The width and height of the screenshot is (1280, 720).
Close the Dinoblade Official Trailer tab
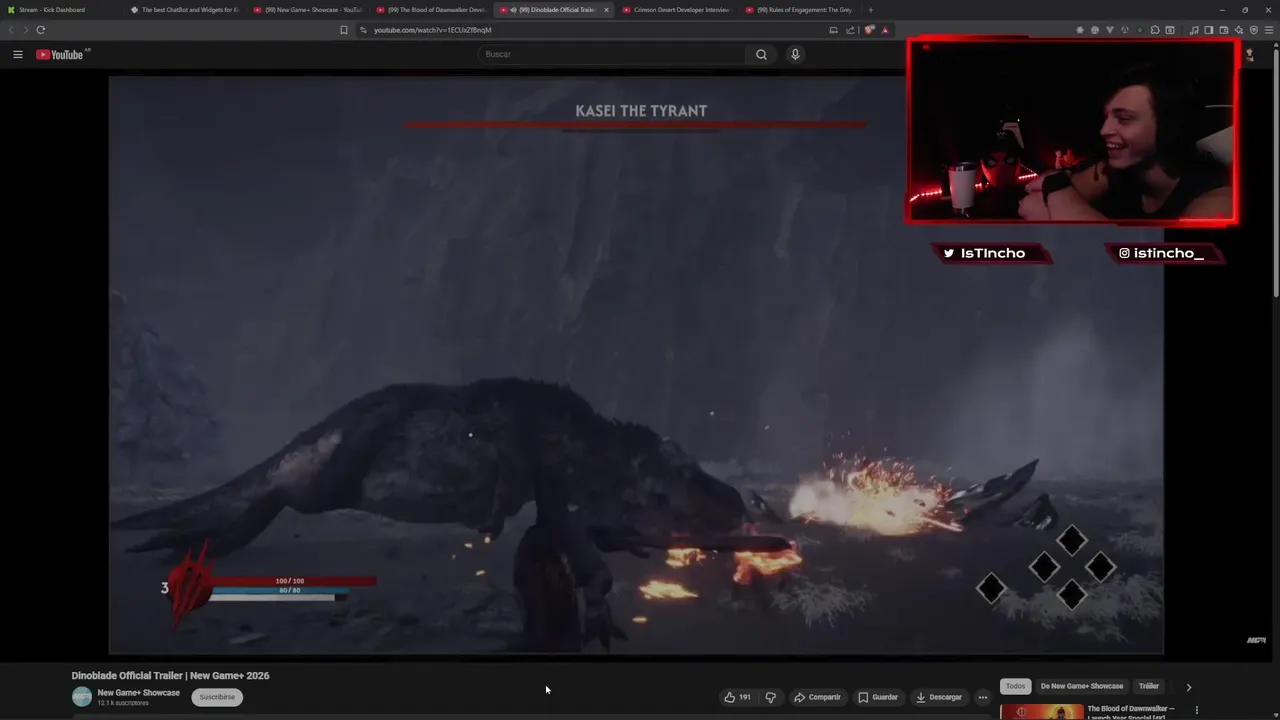click(606, 10)
